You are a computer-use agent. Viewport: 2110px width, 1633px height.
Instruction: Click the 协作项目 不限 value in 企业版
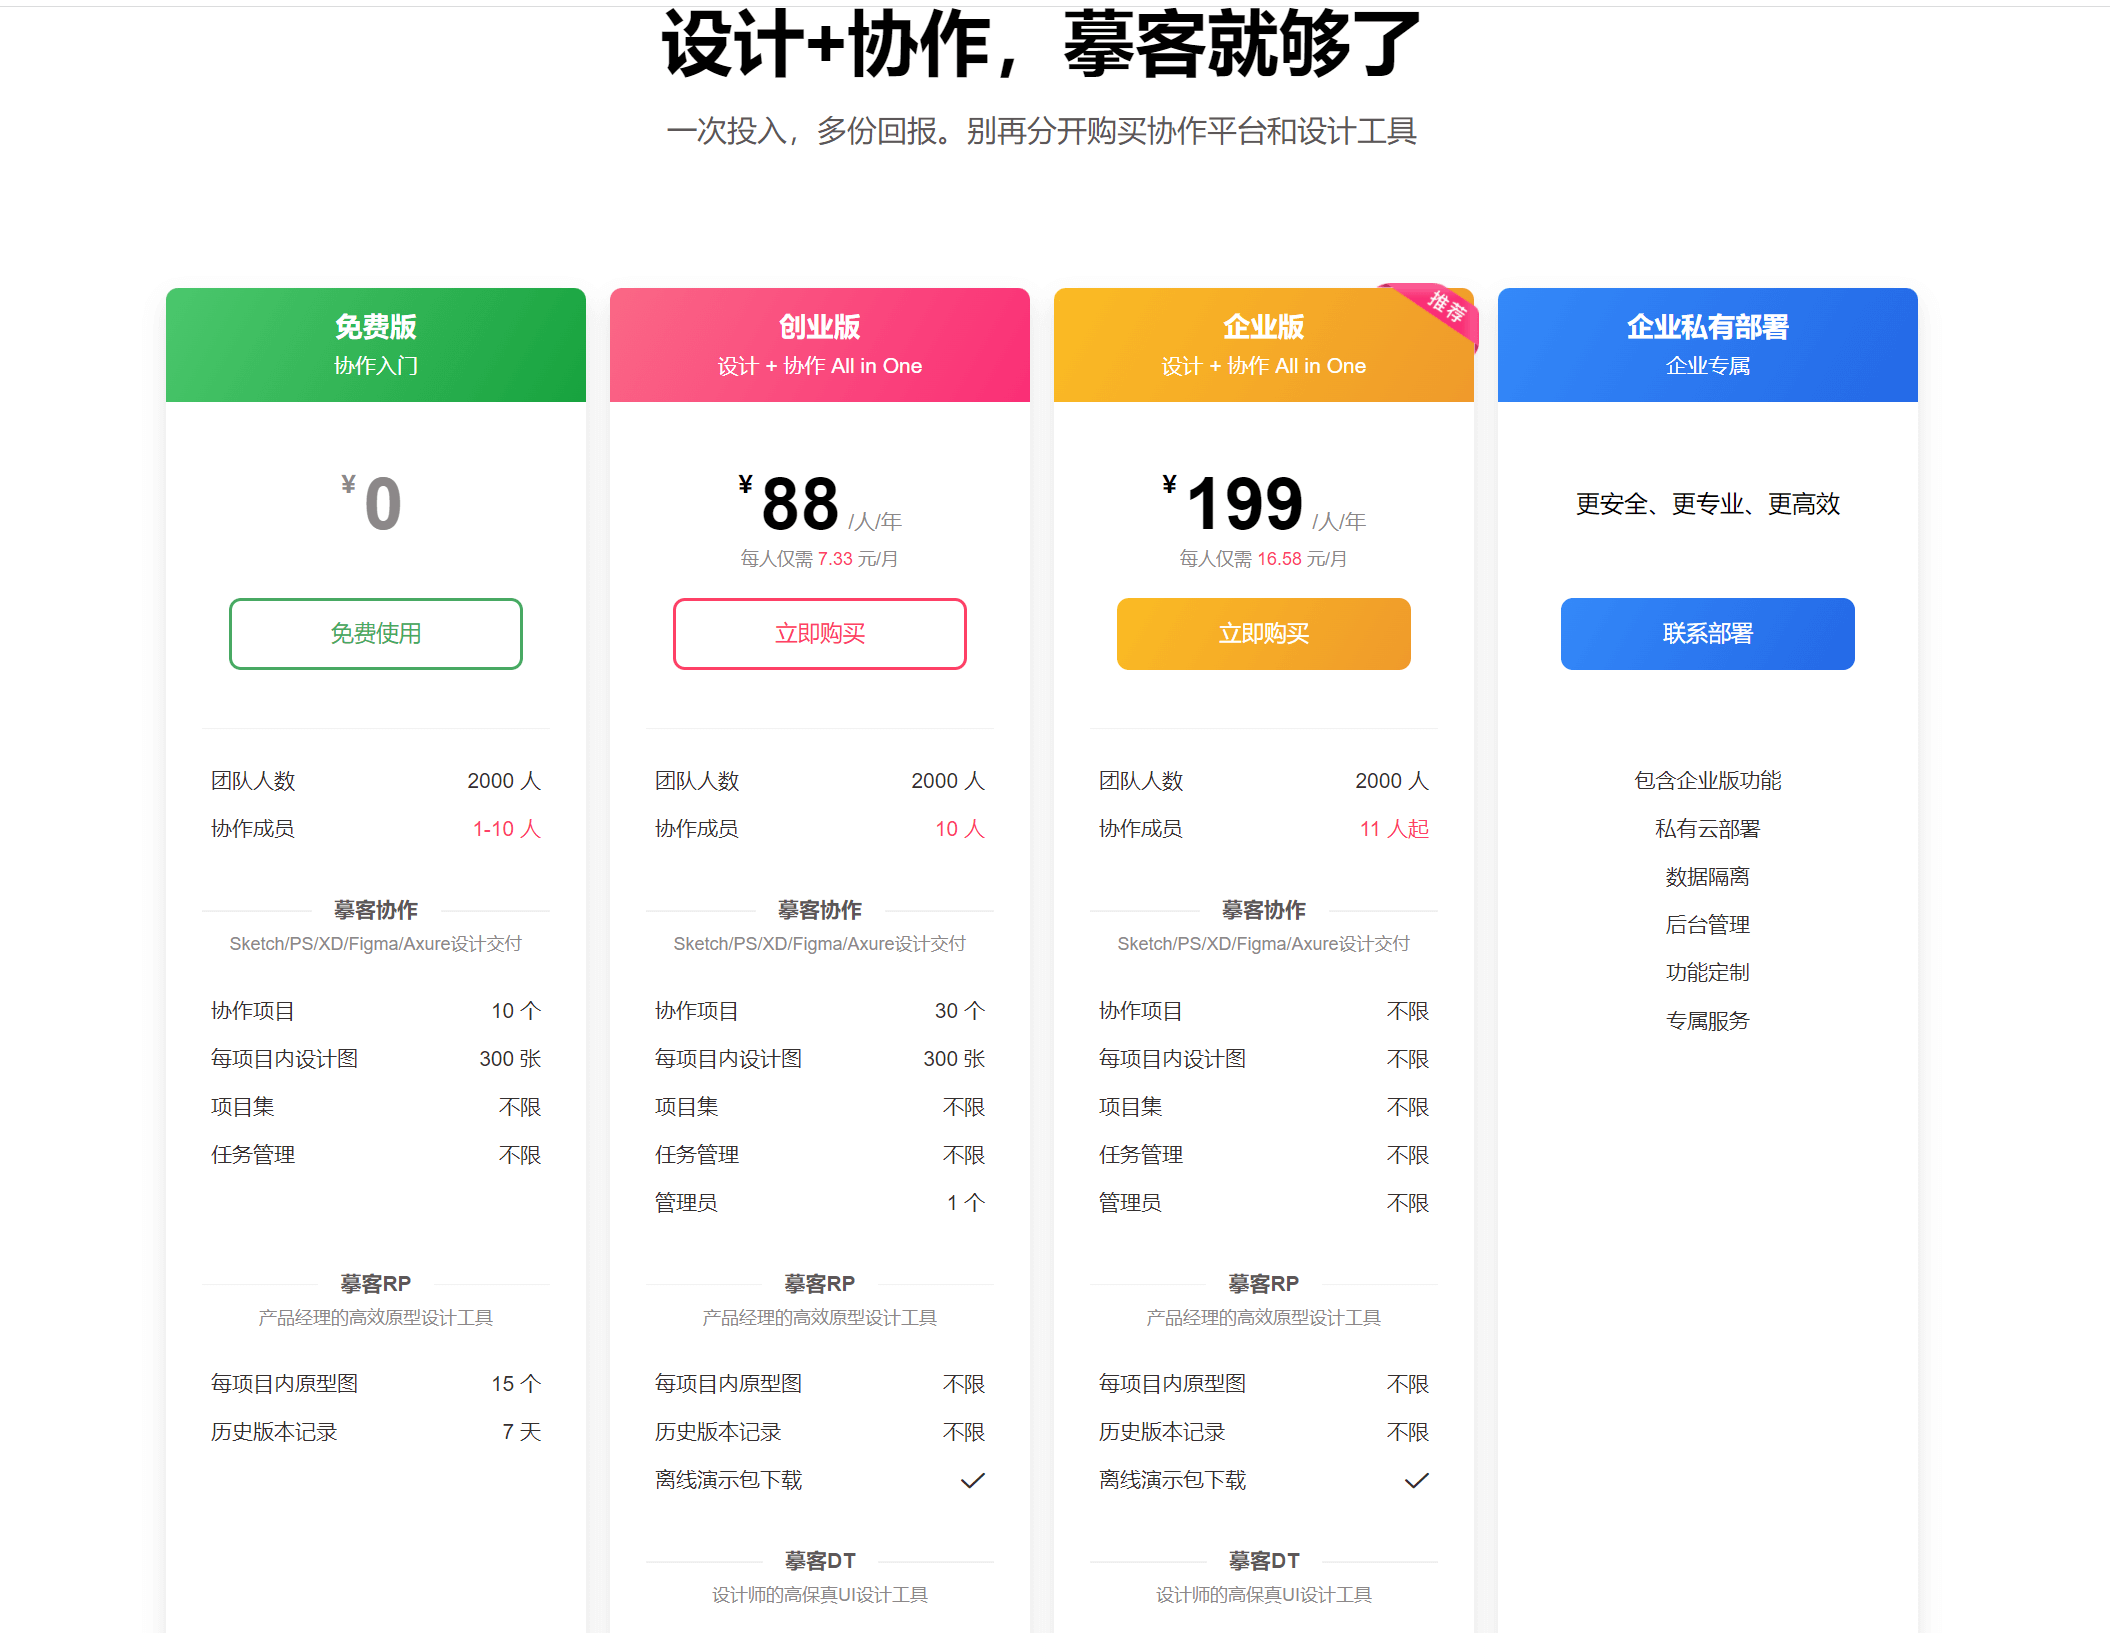tap(1408, 1011)
